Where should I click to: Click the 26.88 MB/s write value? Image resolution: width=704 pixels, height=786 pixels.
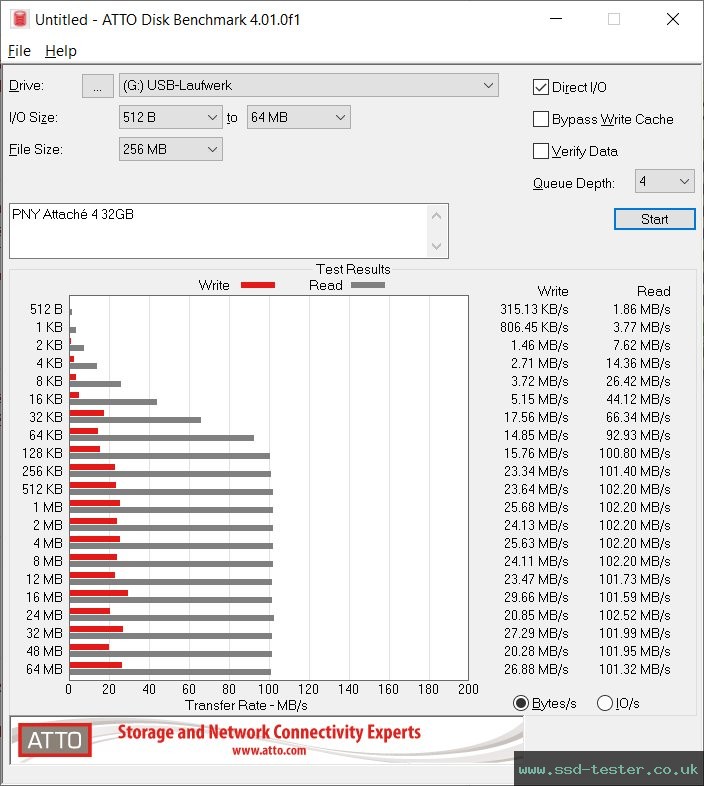pyautogui.click(x=536, y=669)
